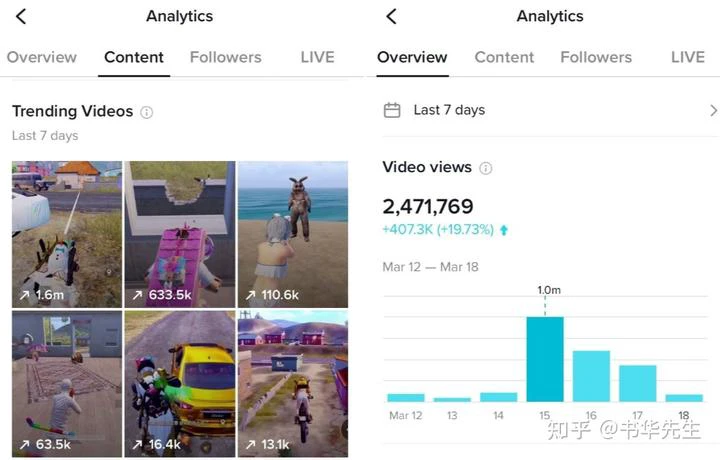
Task: Select the Mar 18 chart bar
Action: pyautogui.click(x=684, y=398)
